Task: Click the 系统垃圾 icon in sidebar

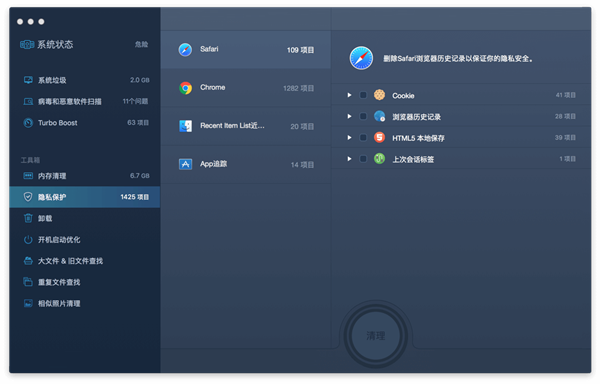Action: click(x=28, y=80)
